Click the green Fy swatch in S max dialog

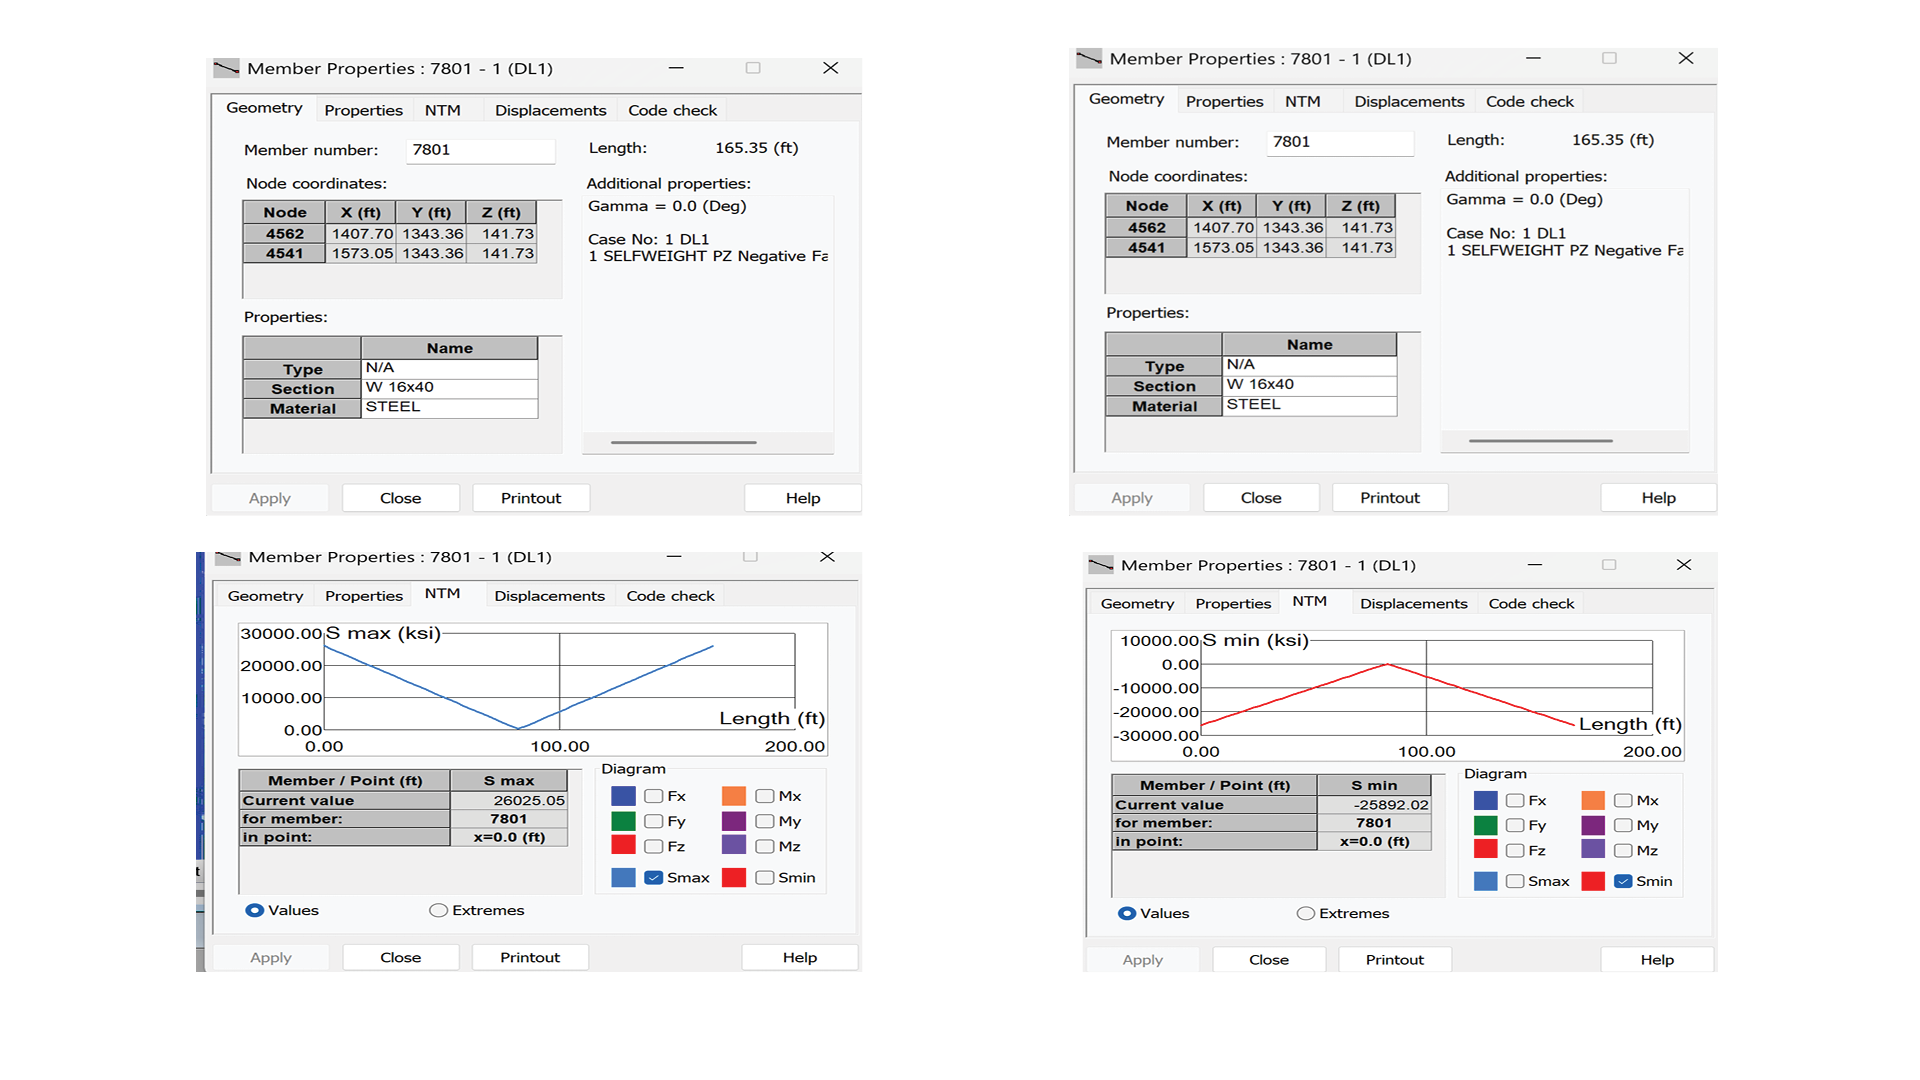pos(623,821)
